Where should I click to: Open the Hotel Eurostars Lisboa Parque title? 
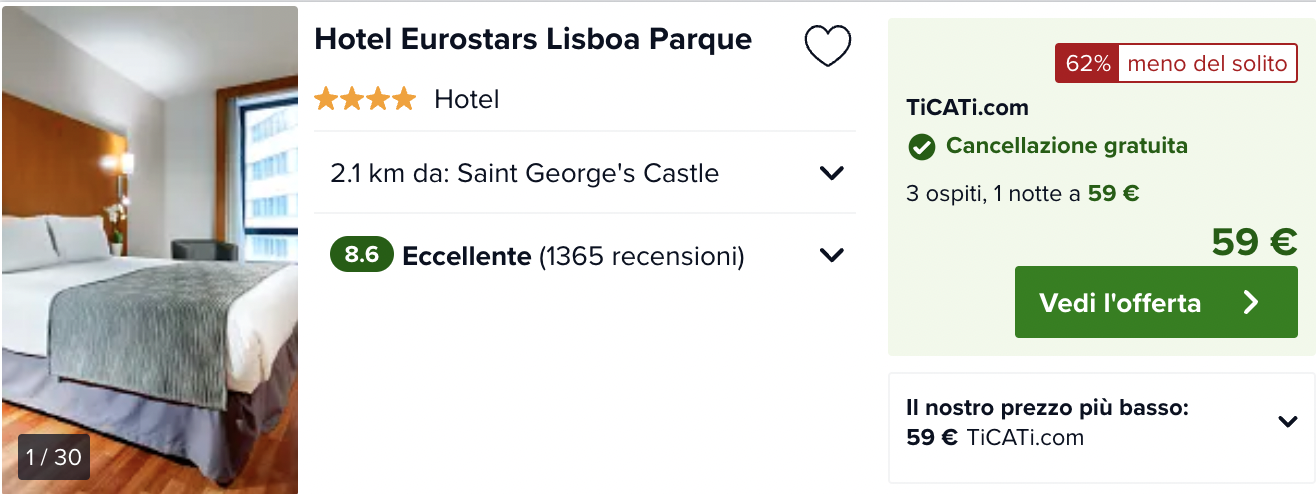[533, 39]
